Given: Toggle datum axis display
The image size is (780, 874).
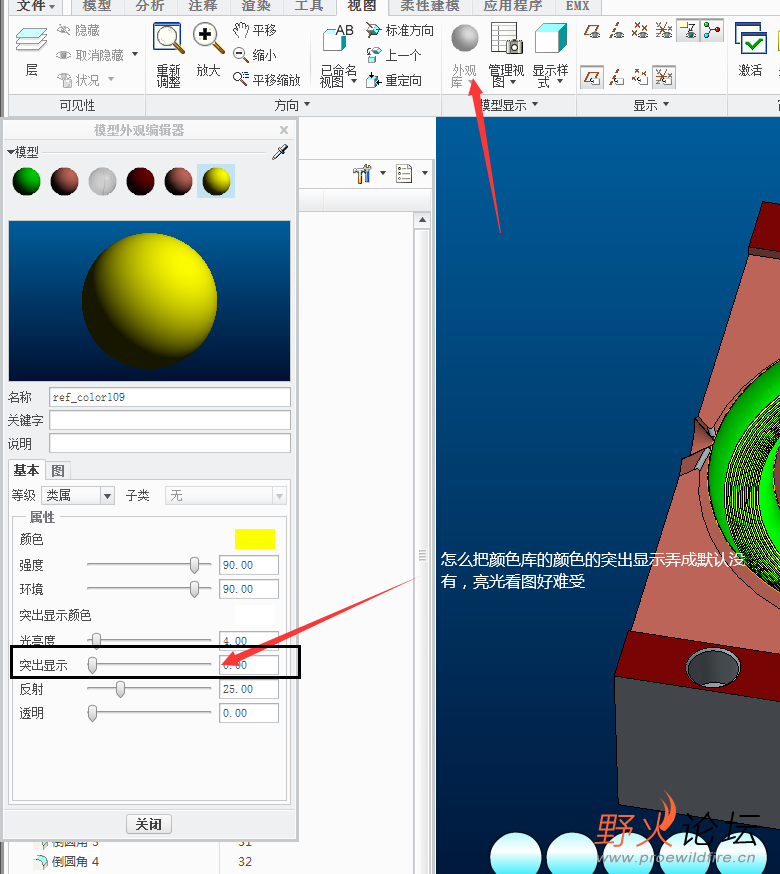Looking at the screenshot, I should click(616, 30).
